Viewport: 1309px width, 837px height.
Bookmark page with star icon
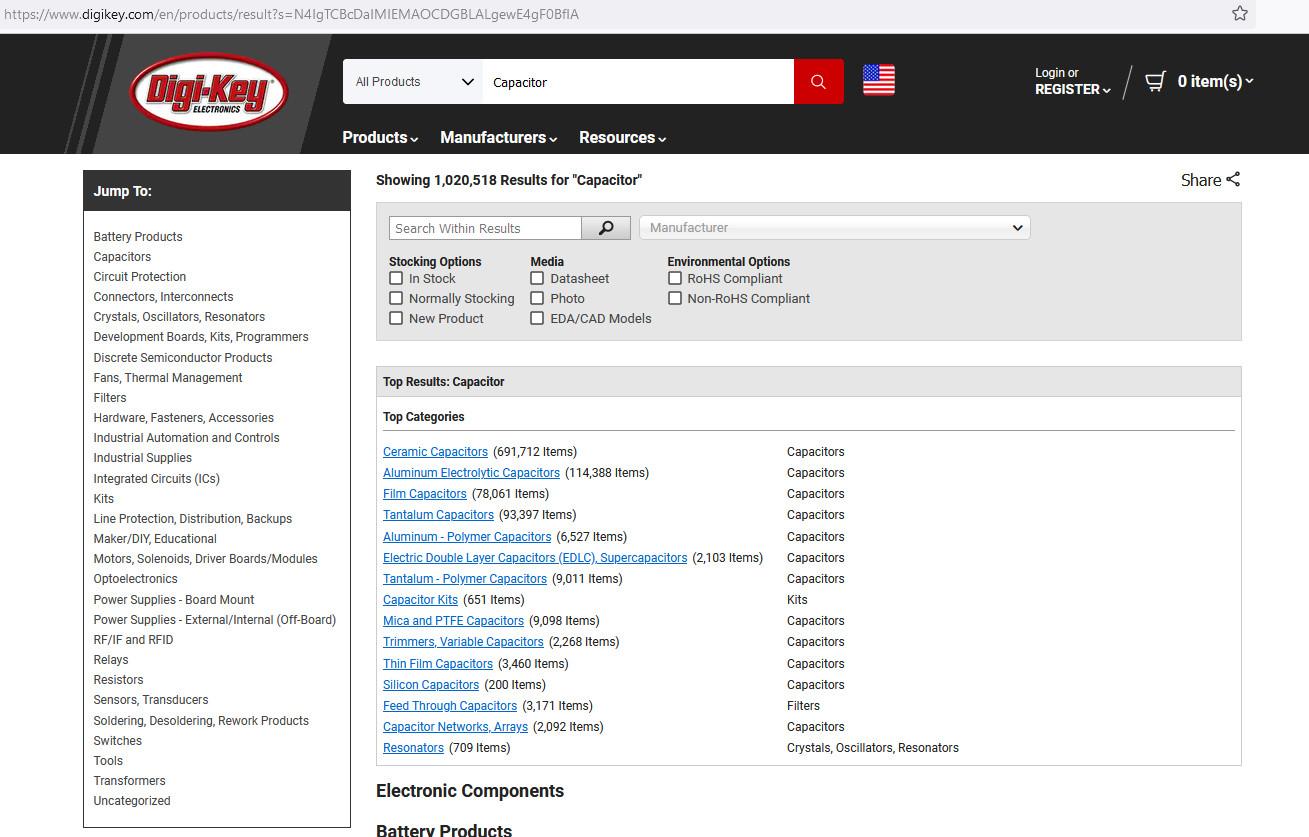[x=1240, y=13]
